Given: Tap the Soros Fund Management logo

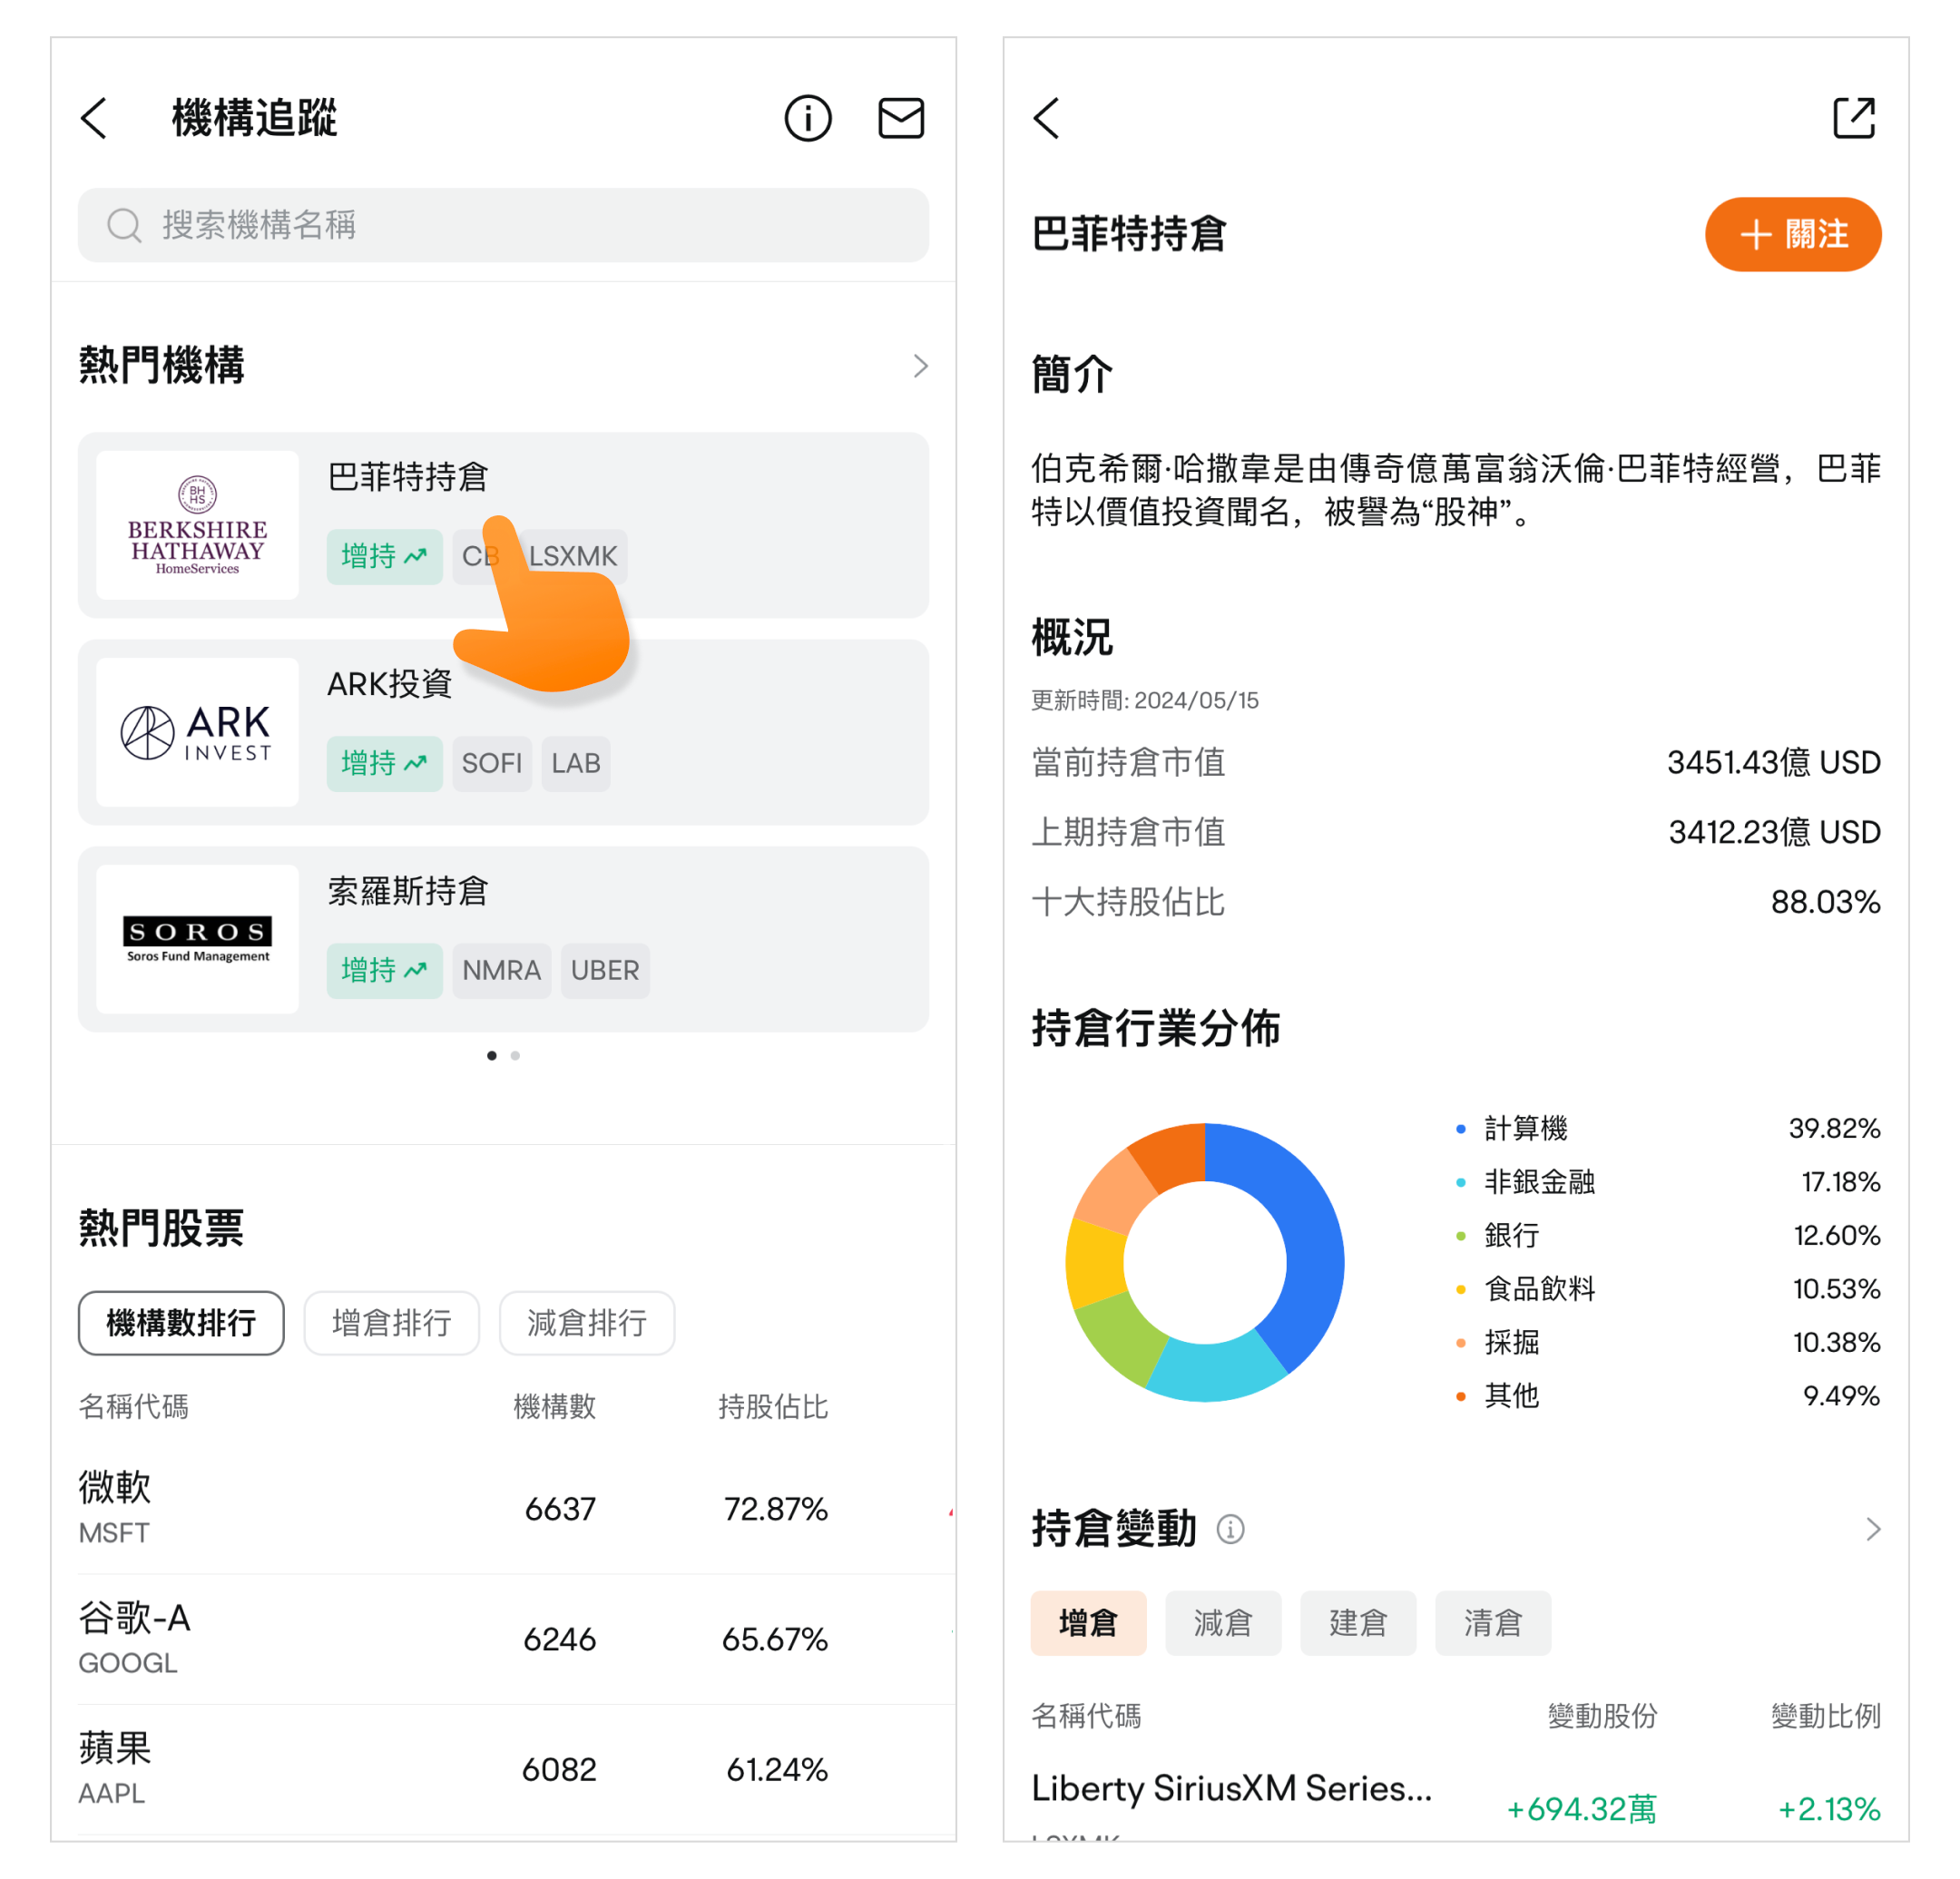Looking at the screenshot, I should coord(197,939).
